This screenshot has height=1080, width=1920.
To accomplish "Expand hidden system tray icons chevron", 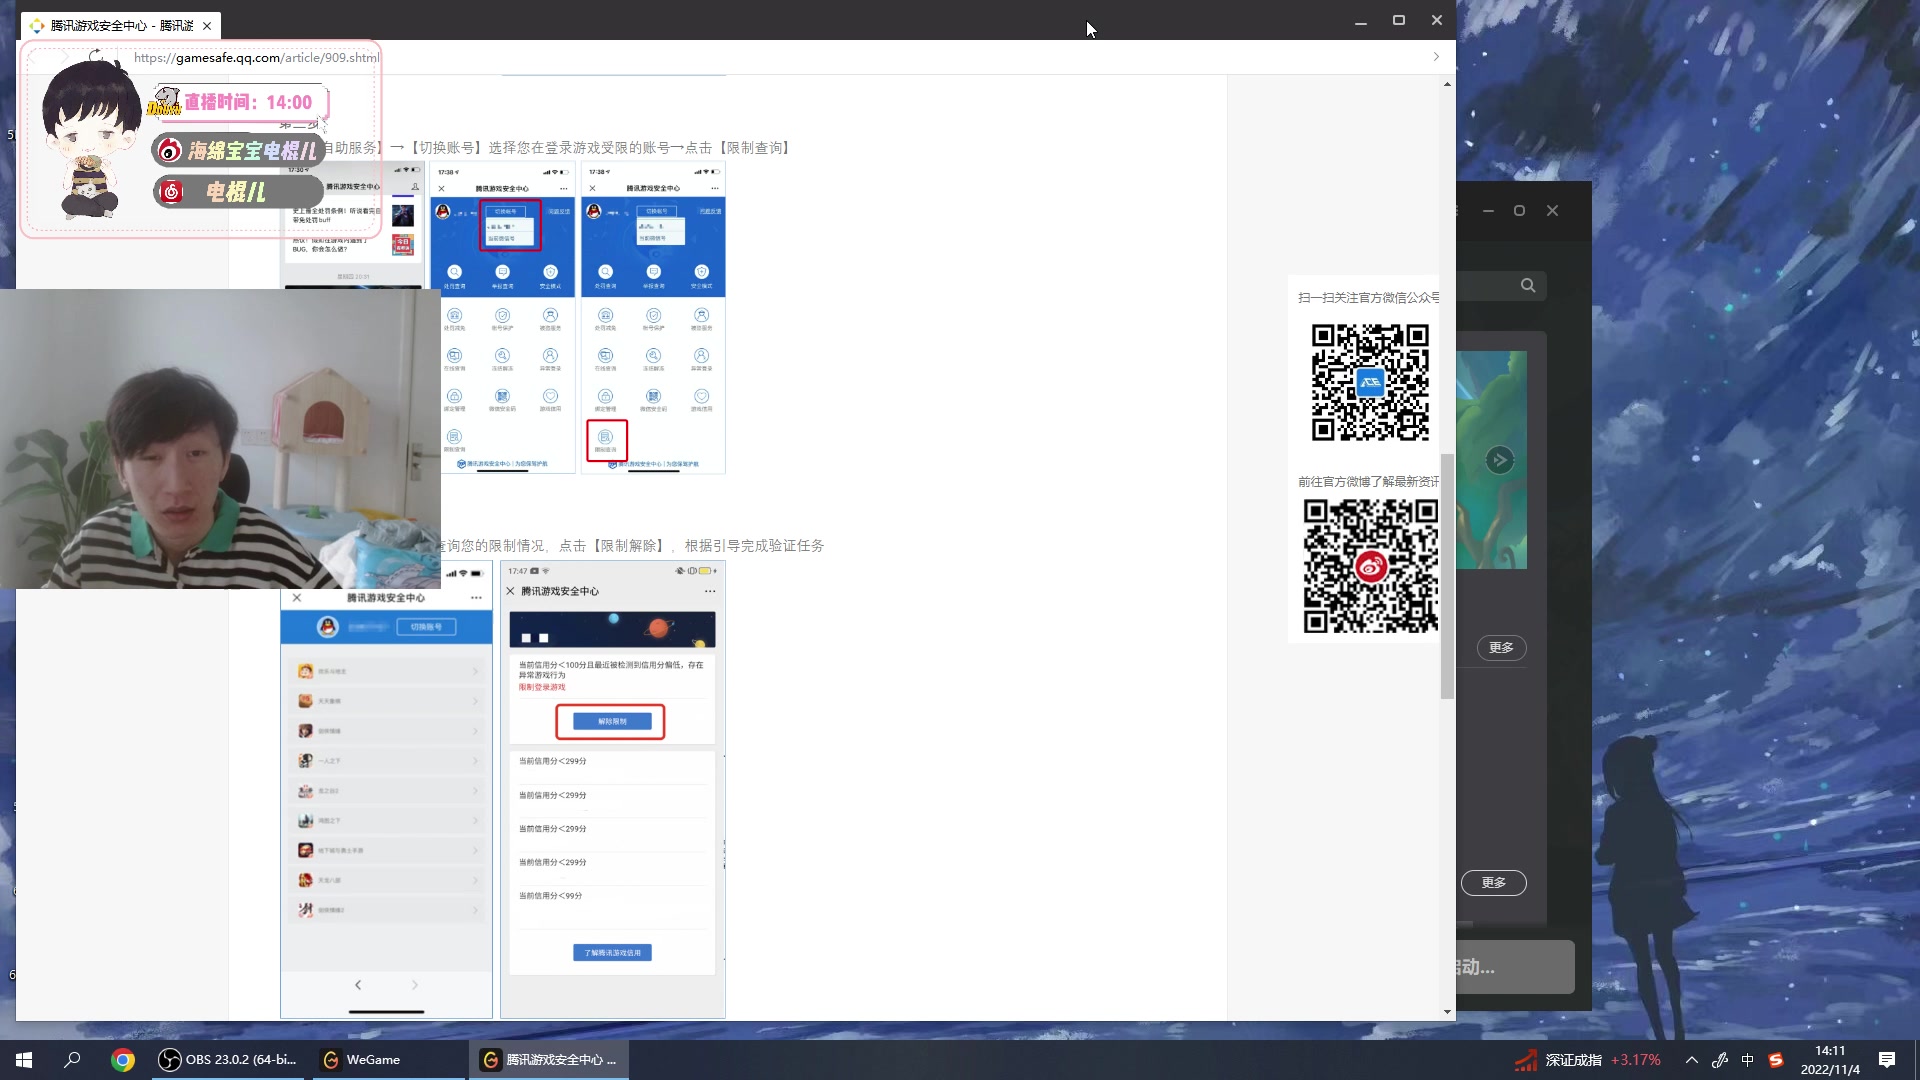I will click(x=1692, y=1060).
